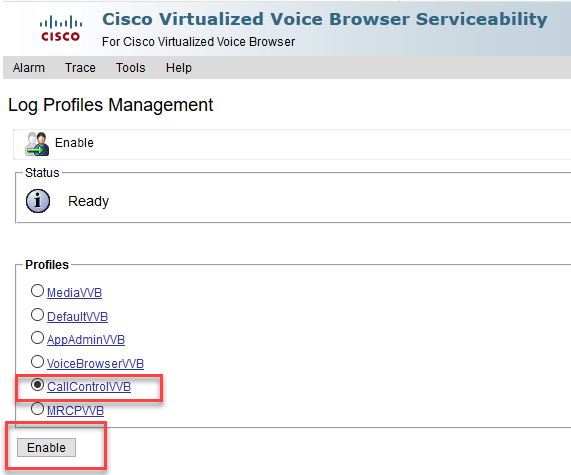Click the Ready status info icon
Screen dimensions: 571x475
tap(38, 201)
